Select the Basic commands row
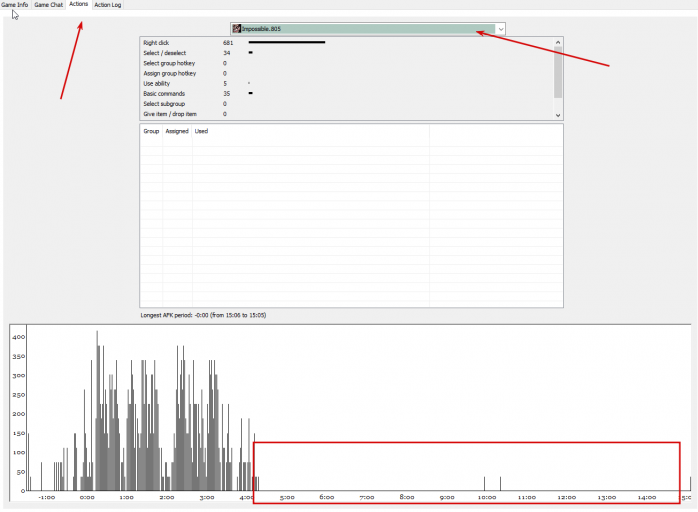The width and height of the screenshot is (698, 512). click(346, 94)
